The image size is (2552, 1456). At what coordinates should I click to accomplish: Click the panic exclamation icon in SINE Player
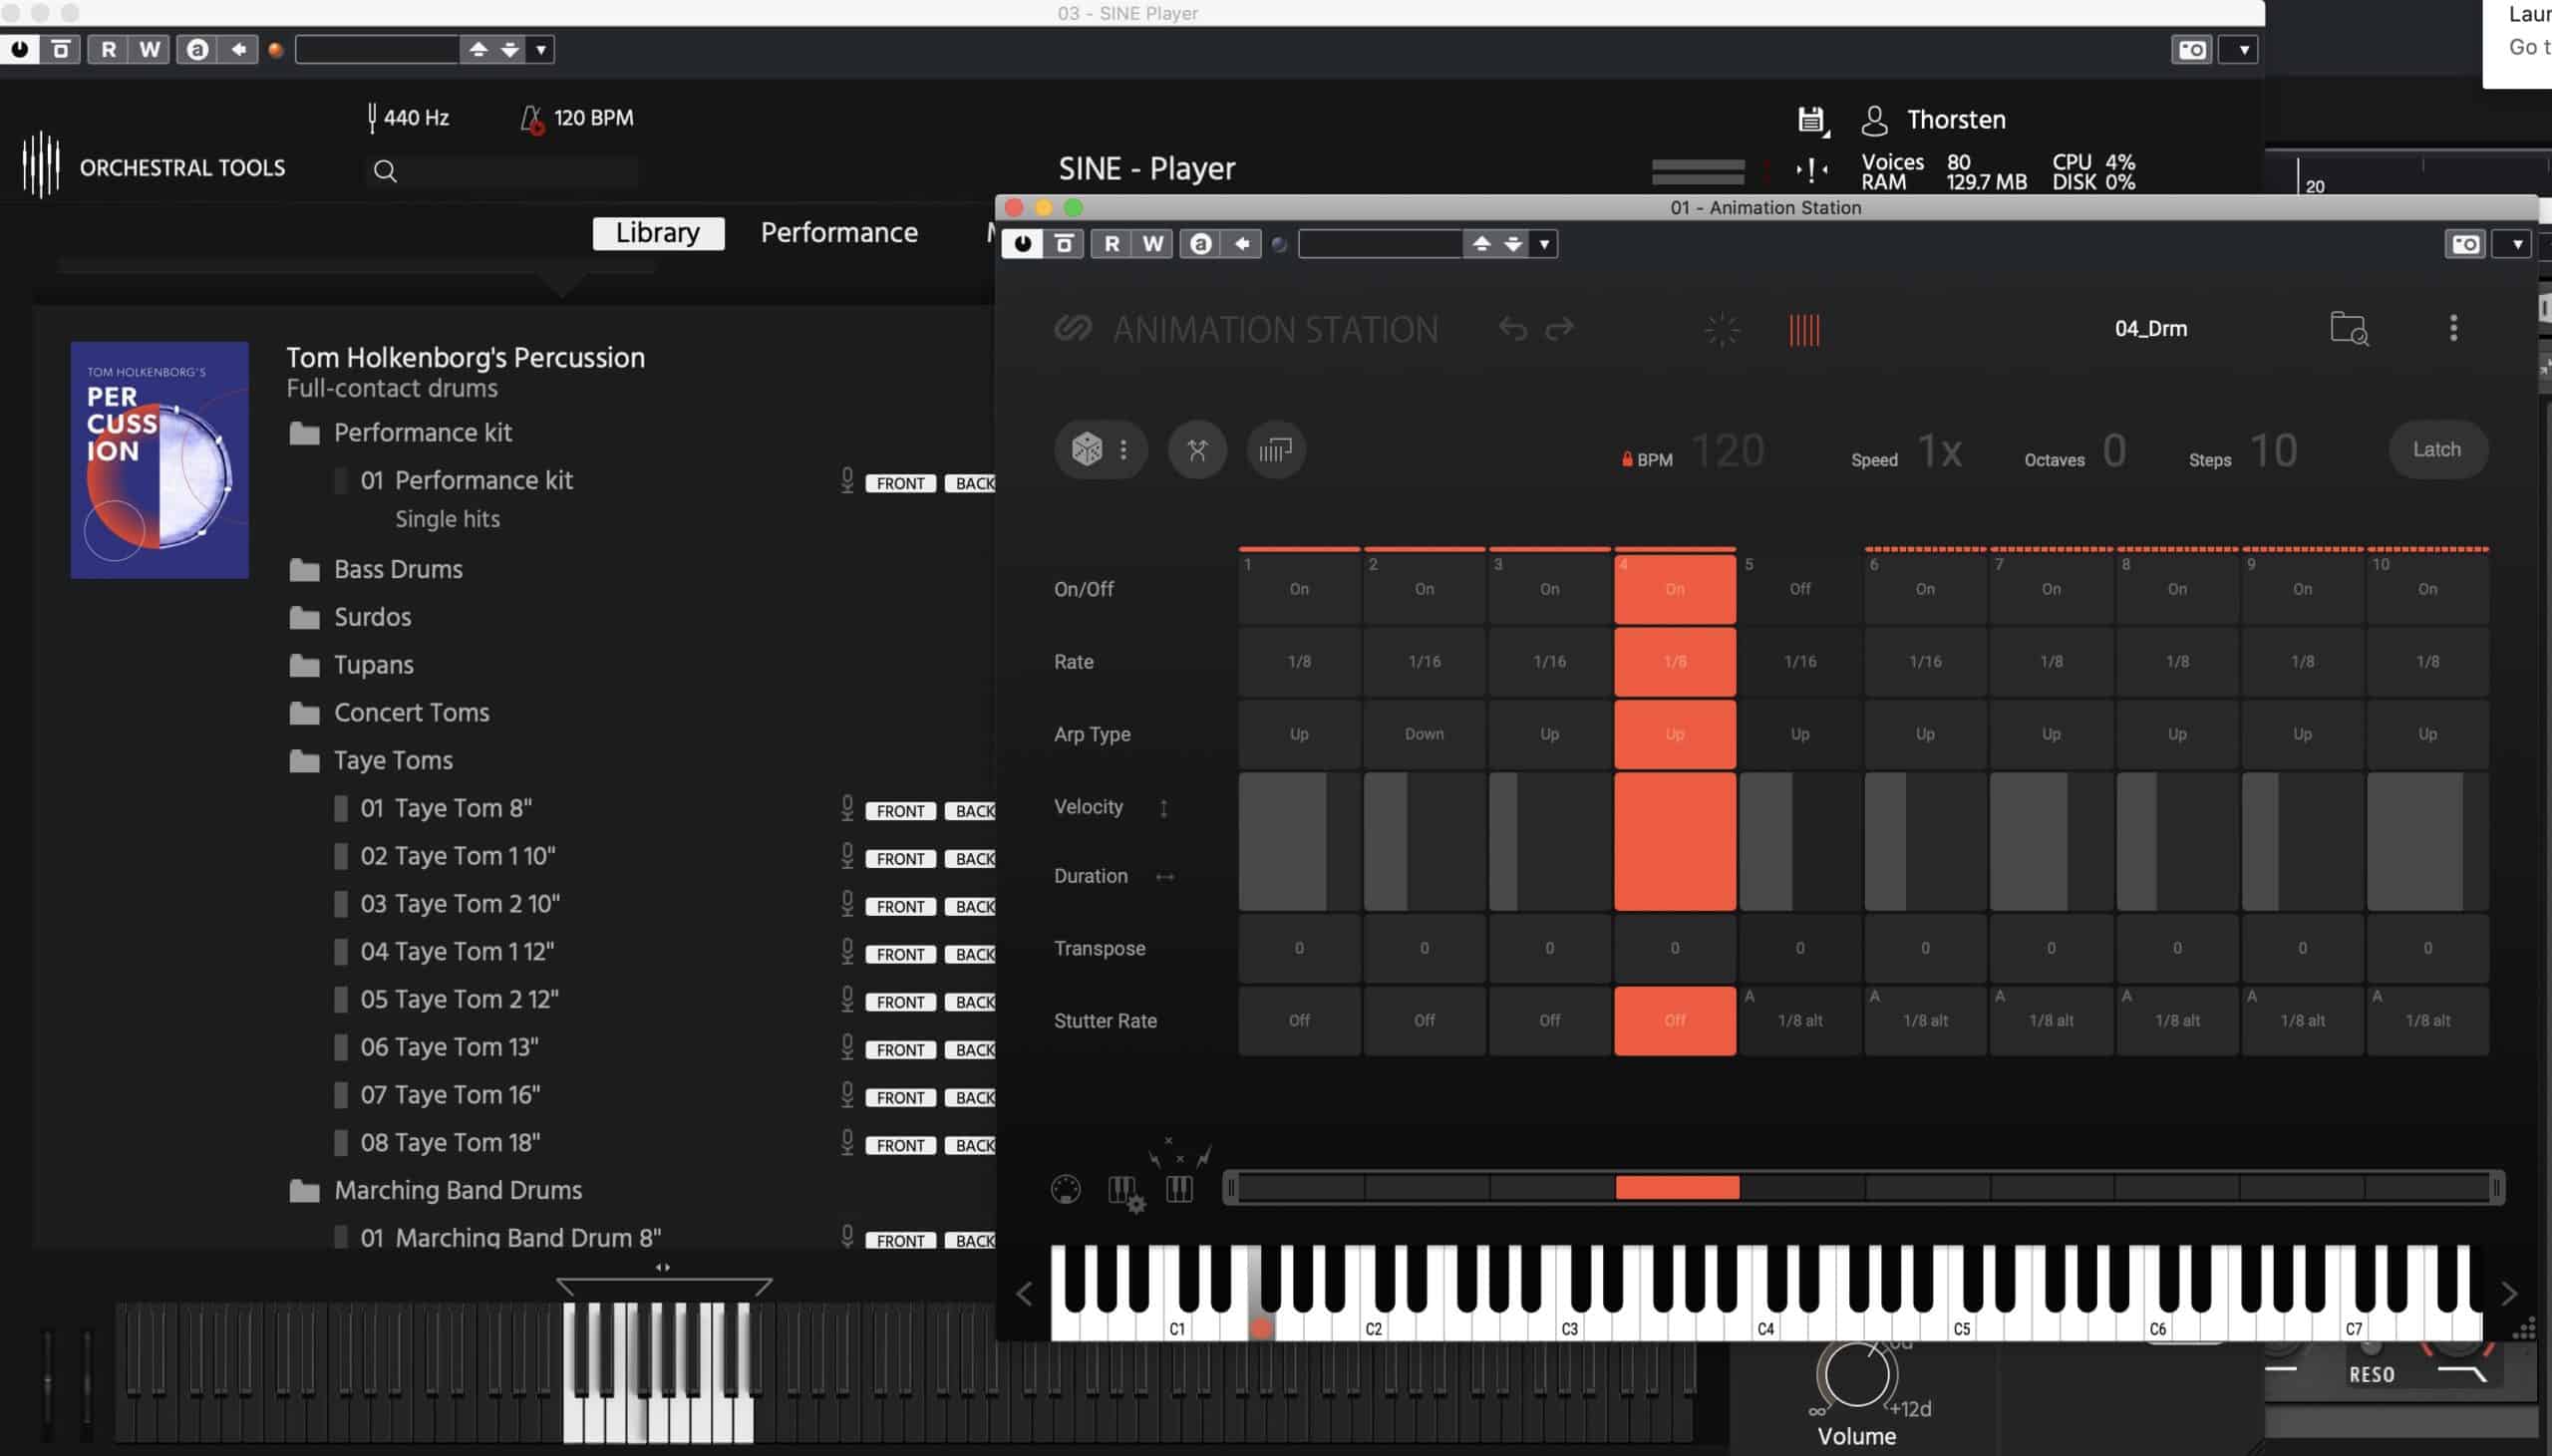click(x=1811, y=170)
